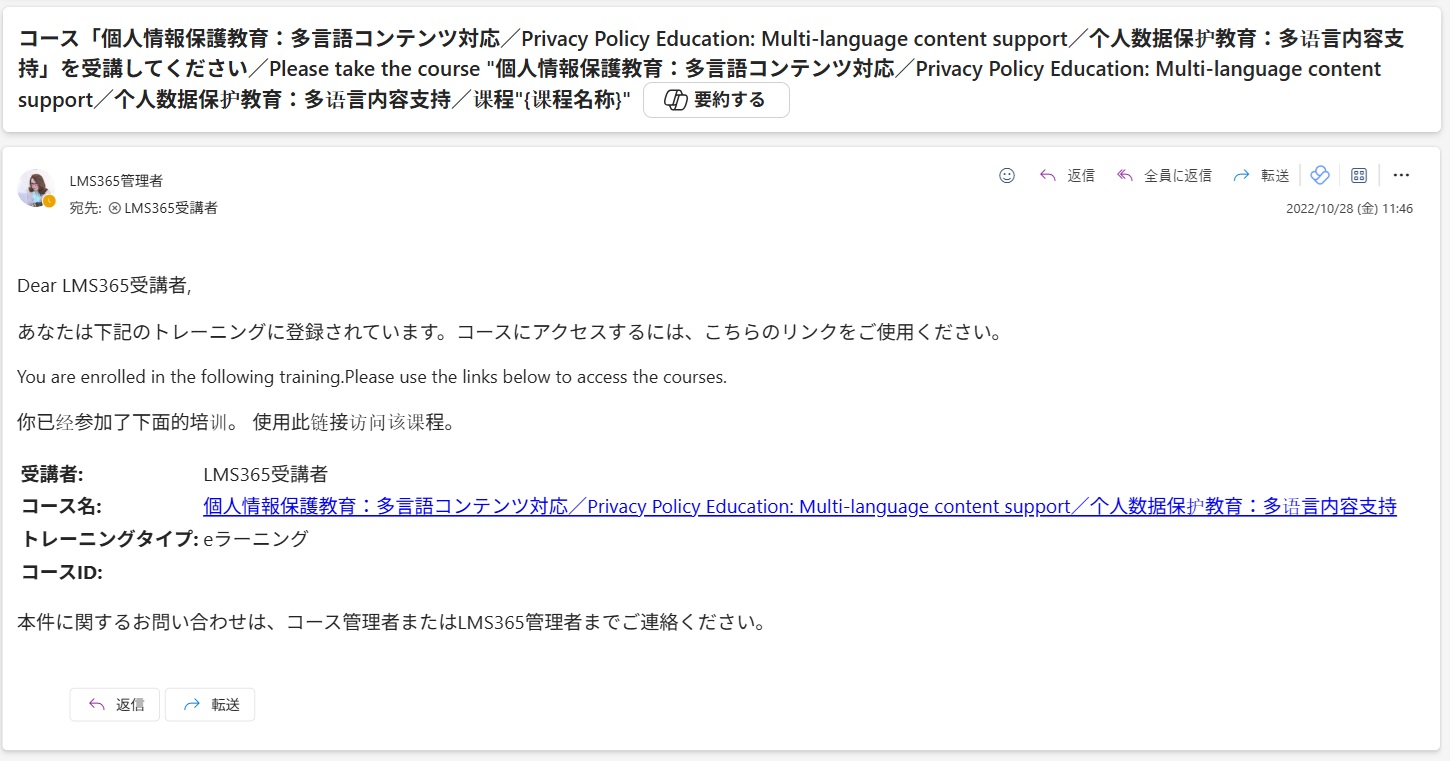Click the email subject heading text
Screen dimensions: 1450x761
[x=710, y=69]
